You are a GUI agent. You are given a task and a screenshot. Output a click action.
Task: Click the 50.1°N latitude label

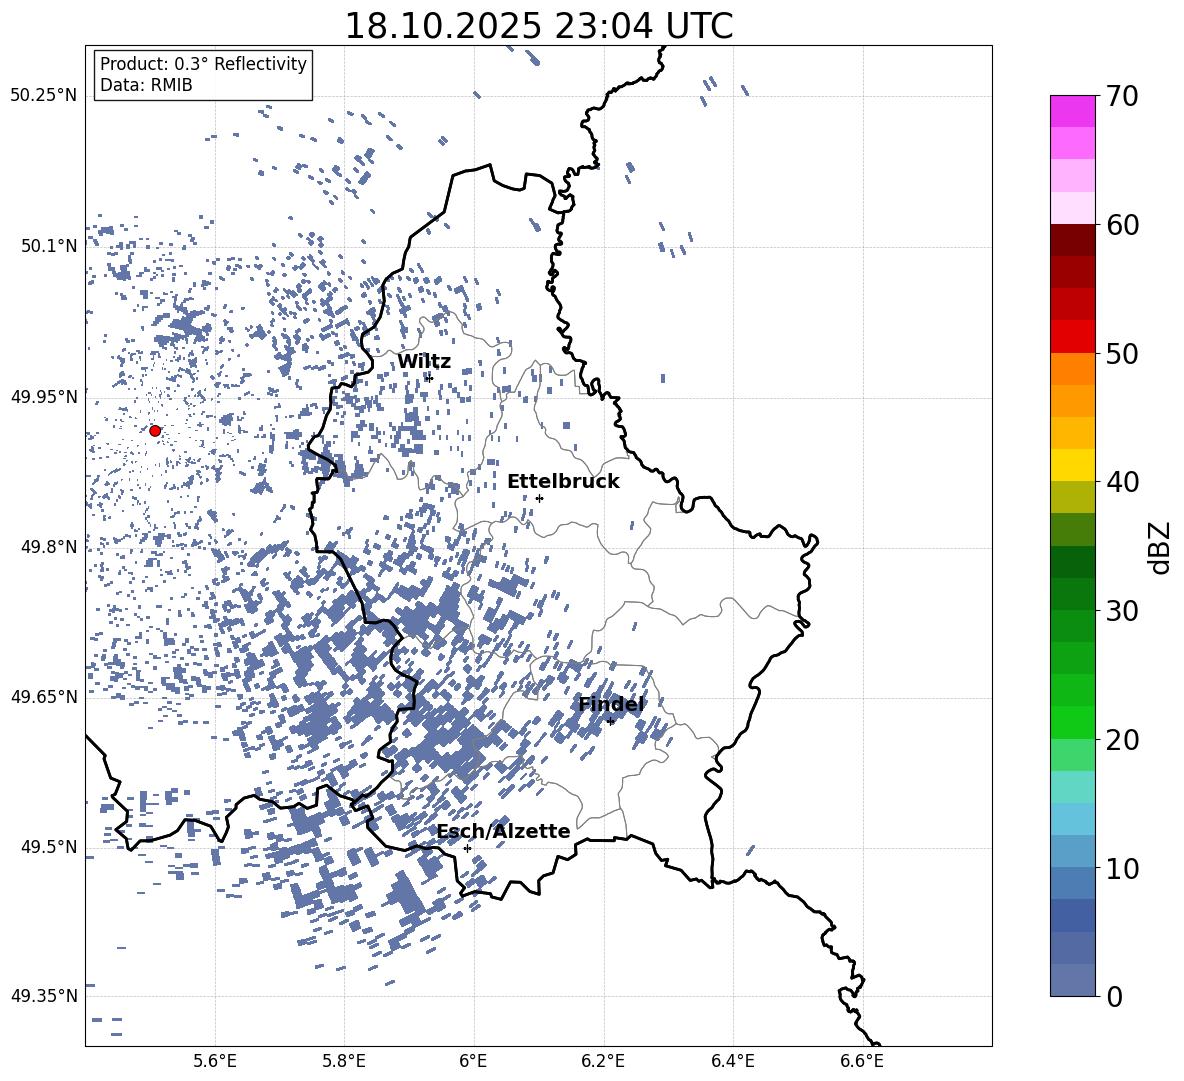point(49,246)
